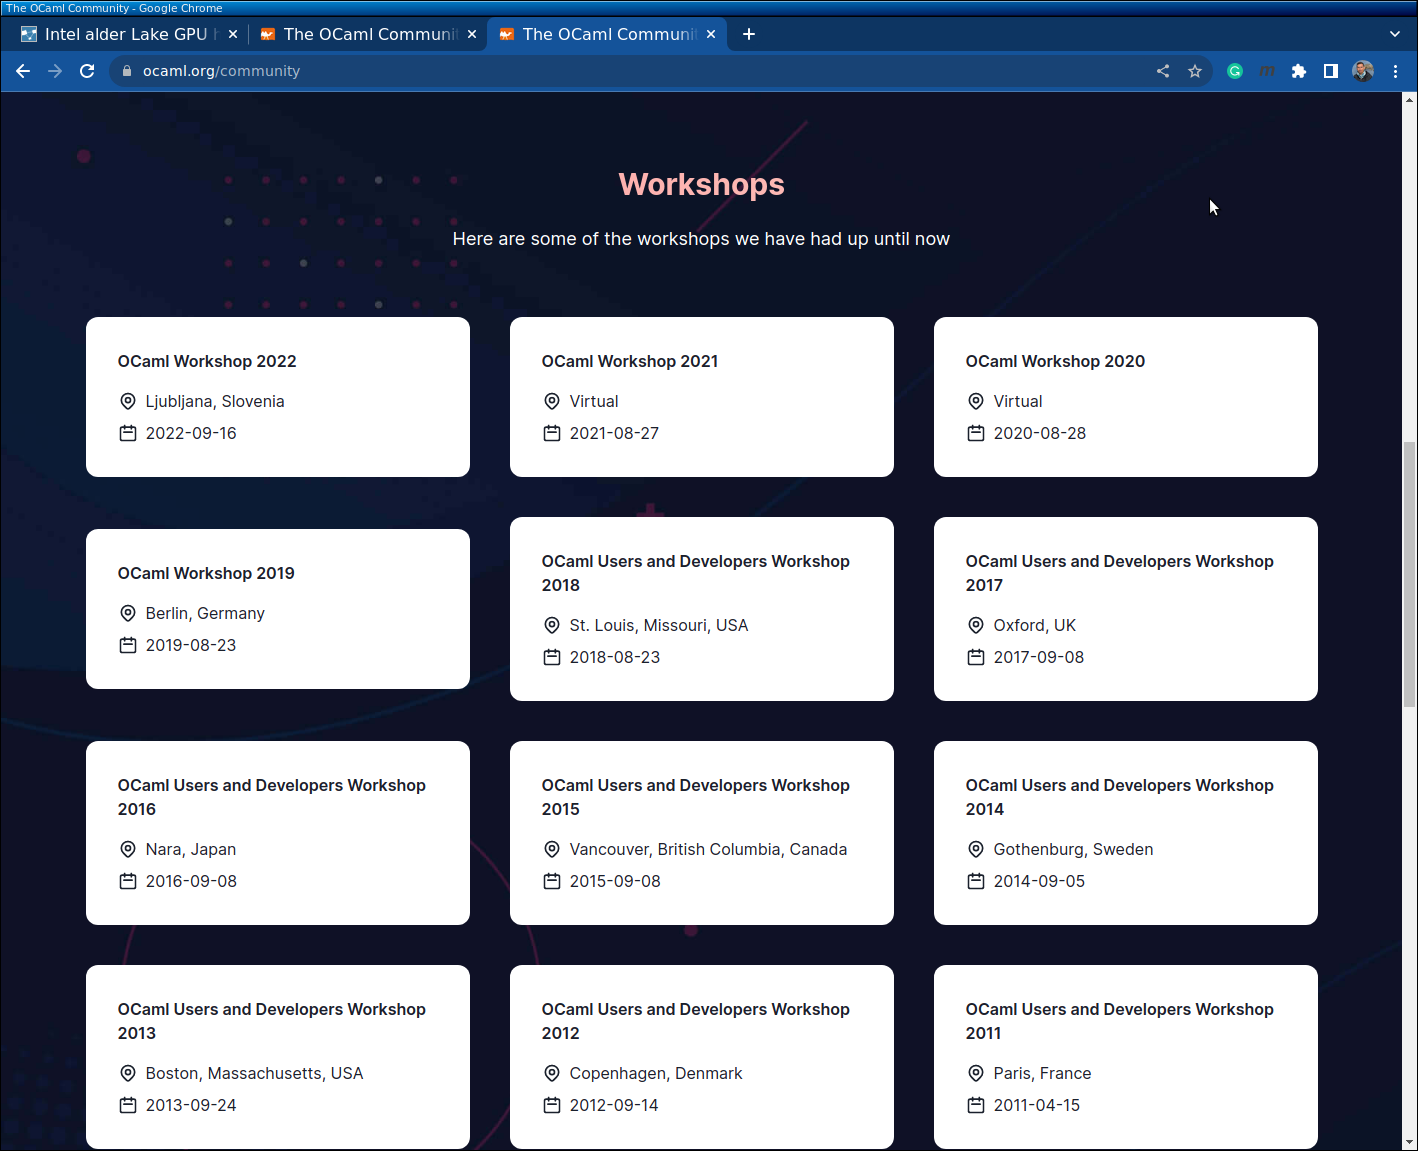Screen dimensions: 1418x1151
Task: Open the Grammarly extension icon
Action: coord(1235,71)
